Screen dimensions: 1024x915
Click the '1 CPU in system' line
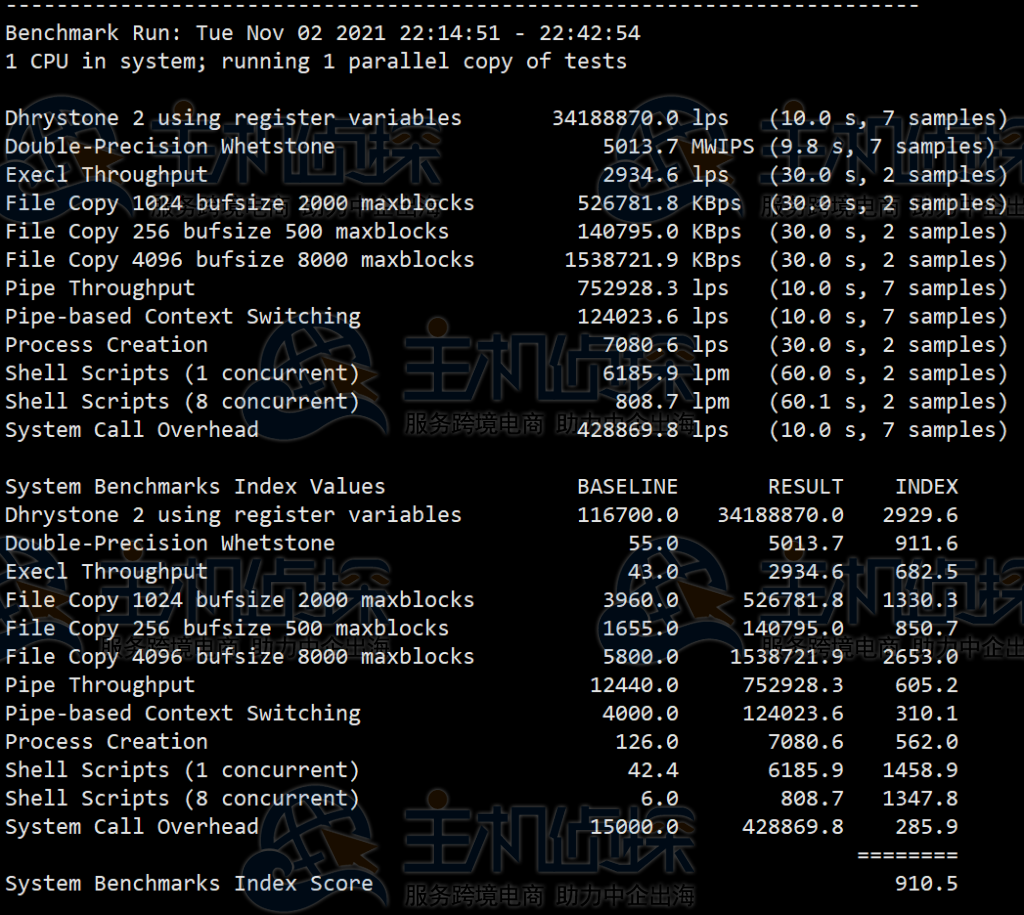point(315,61)
